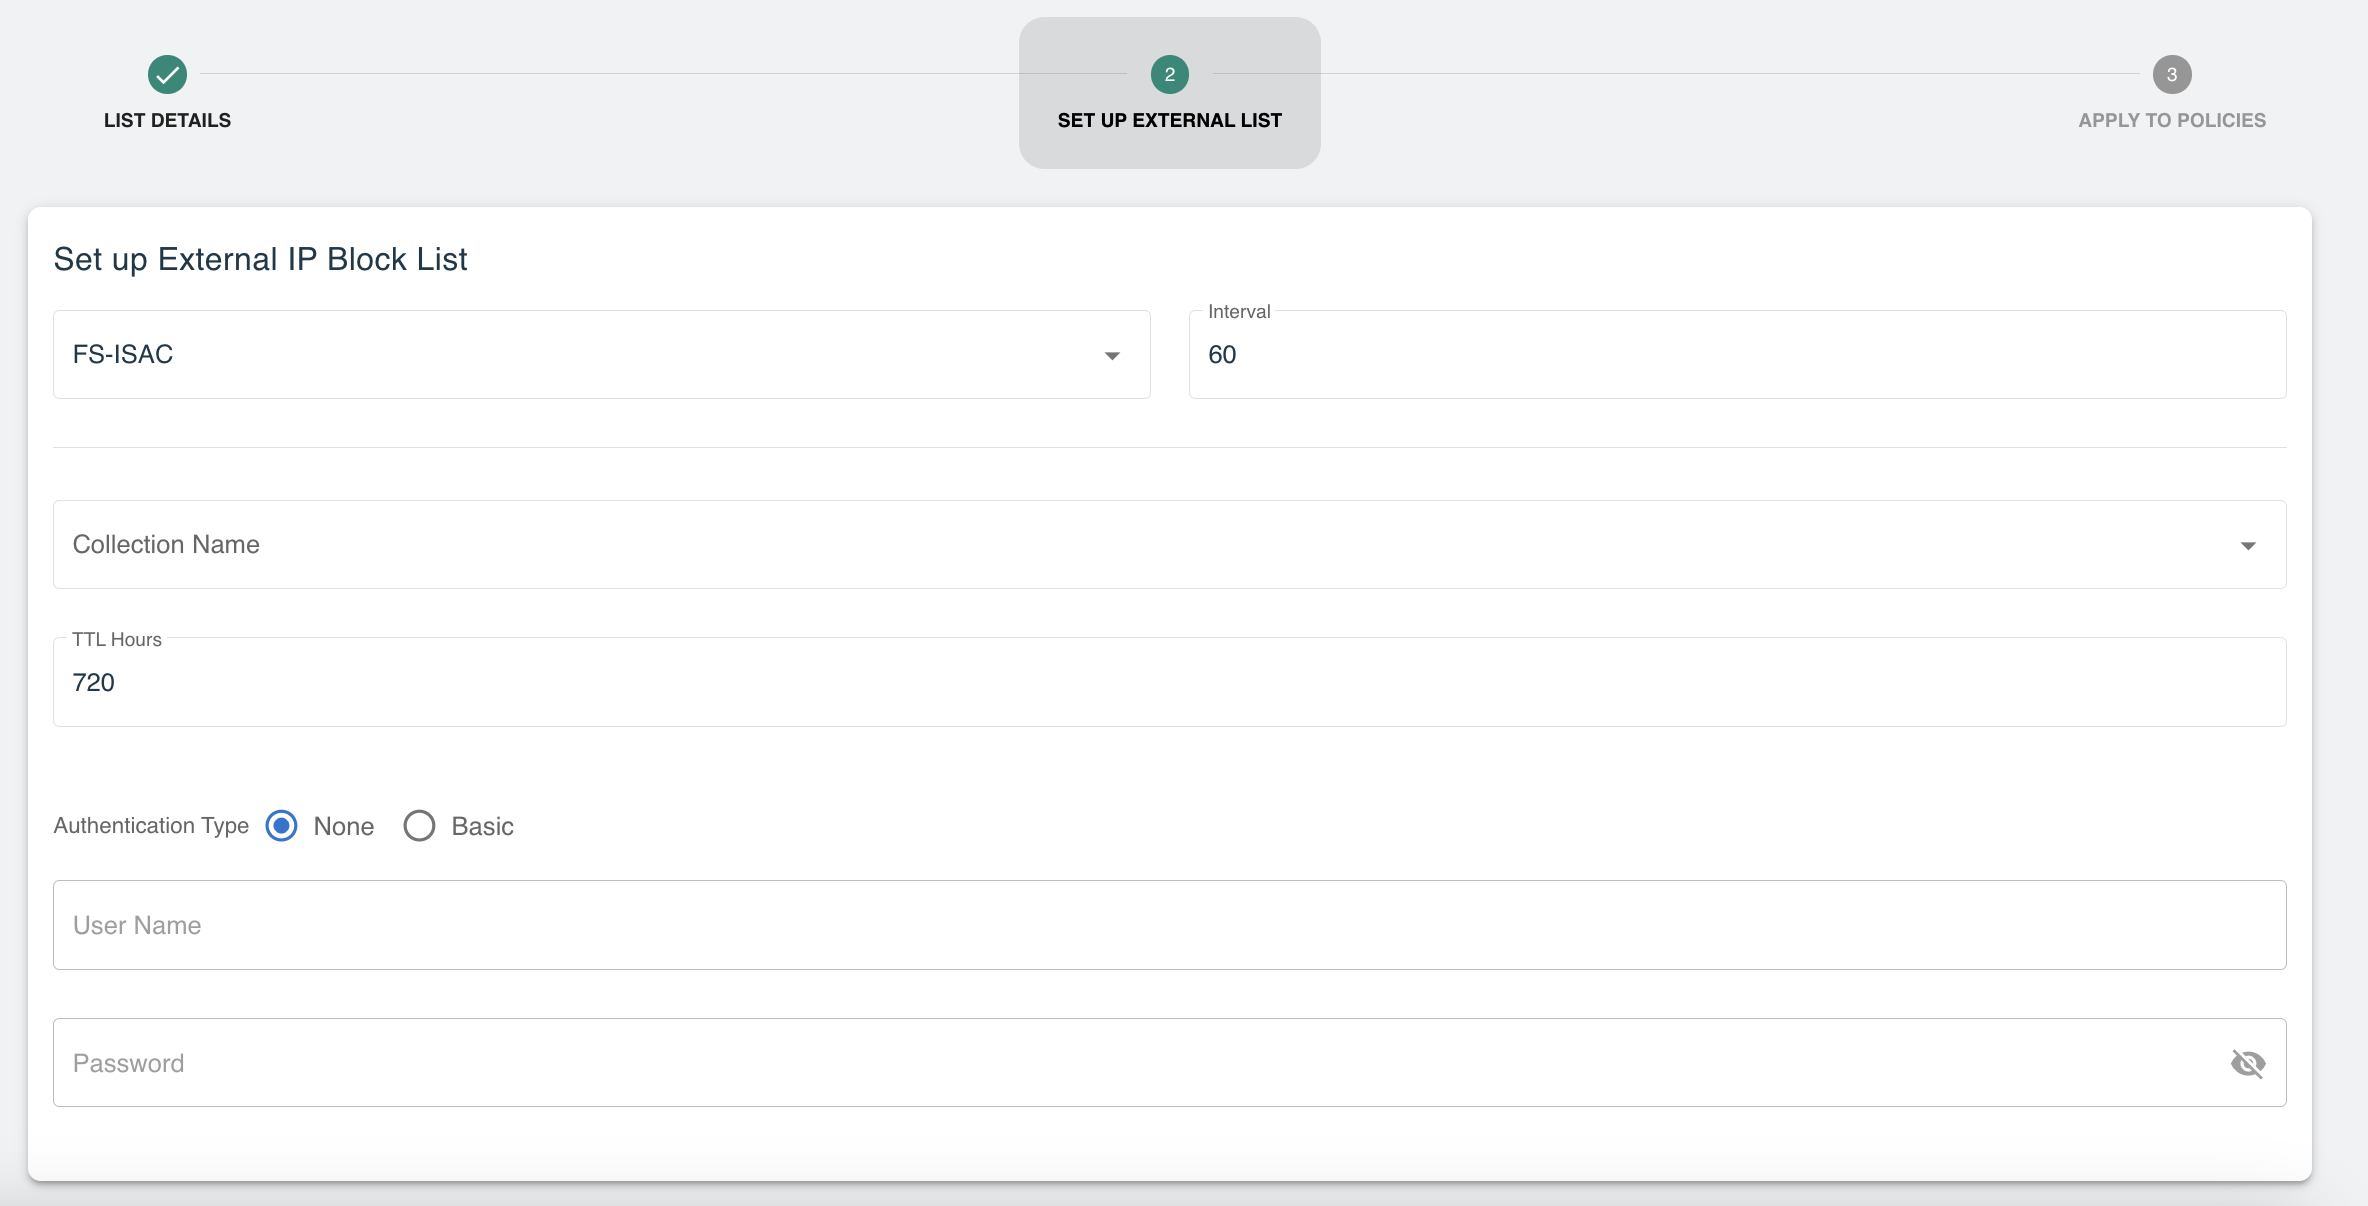Toggle password visibility eye icon

[x=2247, y=1063]
